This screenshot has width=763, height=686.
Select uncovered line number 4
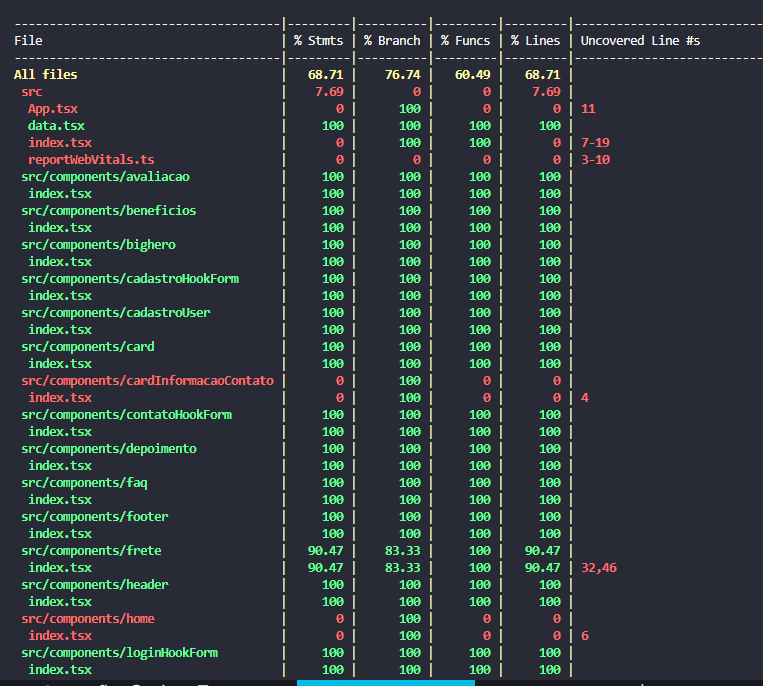pyautogui.click(x=585, y=398)
